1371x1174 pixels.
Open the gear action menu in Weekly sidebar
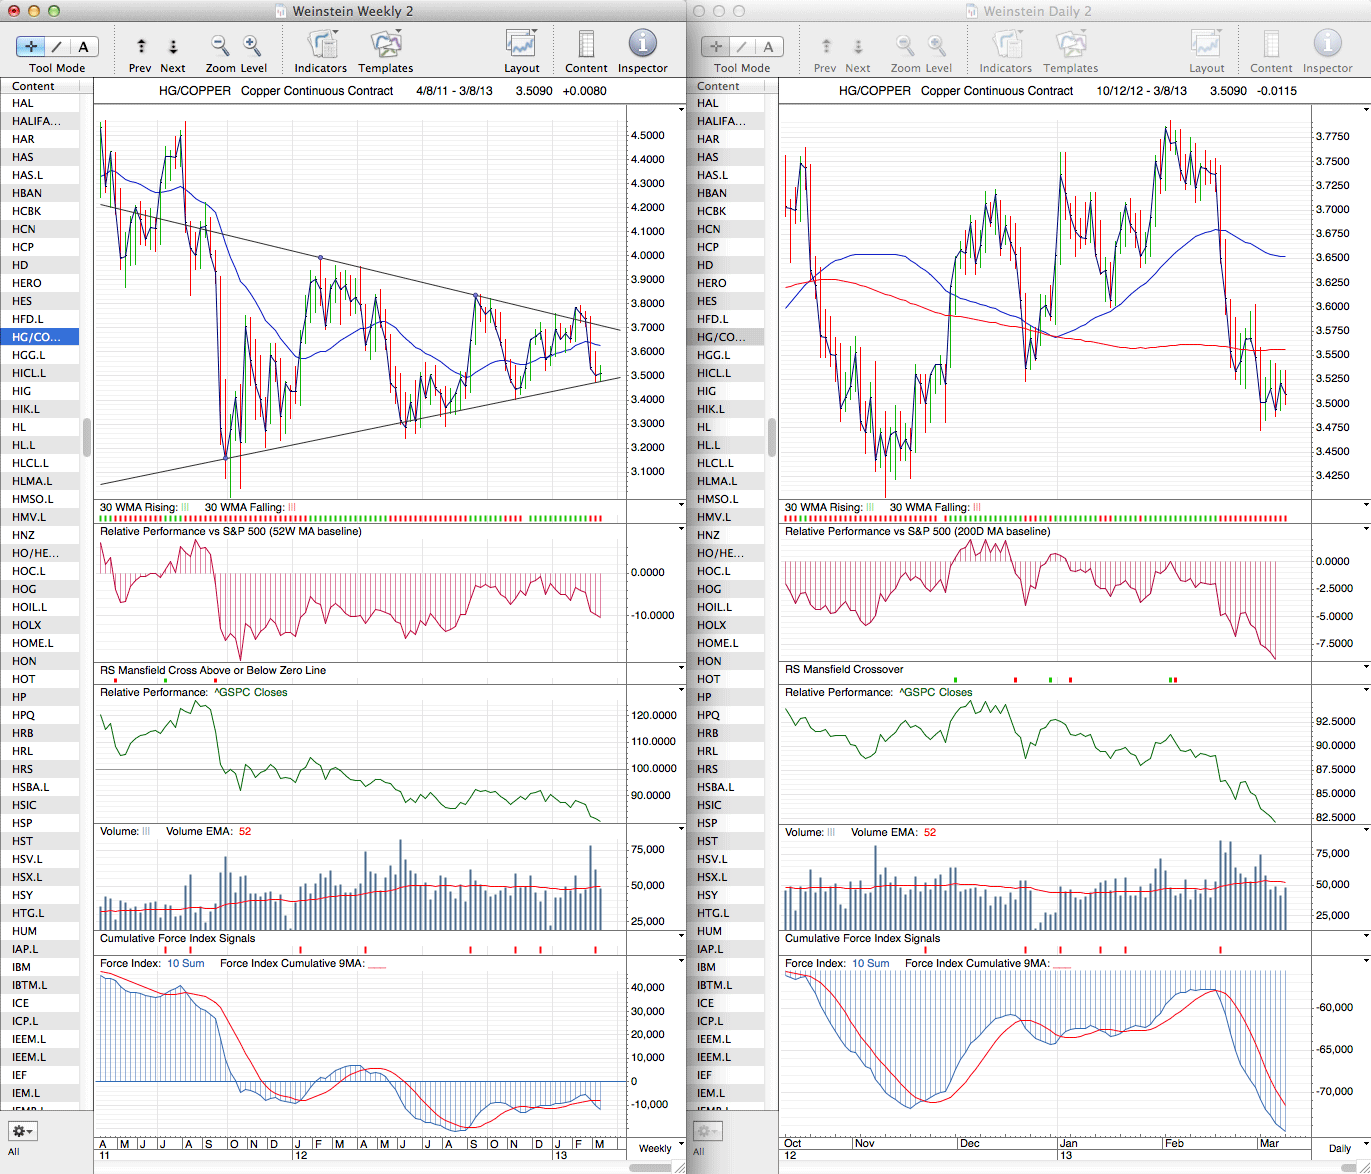pyautogui.click(x=23, y=1131)
